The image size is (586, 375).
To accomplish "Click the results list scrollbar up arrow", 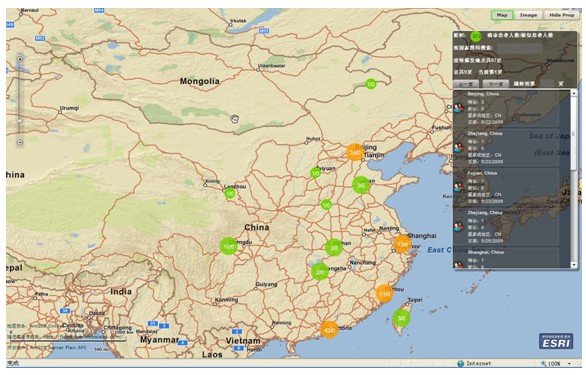I will pos(574,92).
